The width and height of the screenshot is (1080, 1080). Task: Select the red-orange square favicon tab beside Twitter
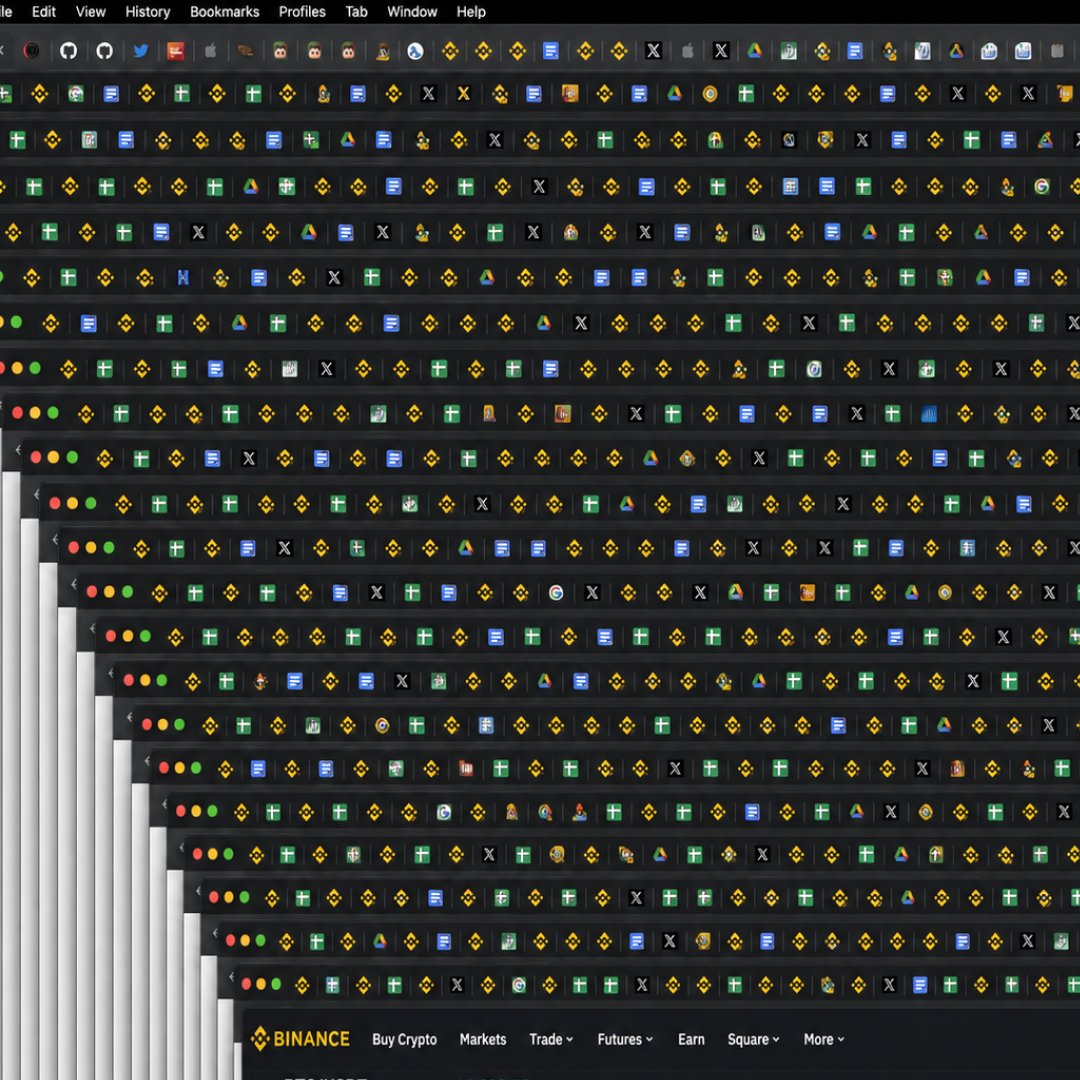click(x=176, y=50)
